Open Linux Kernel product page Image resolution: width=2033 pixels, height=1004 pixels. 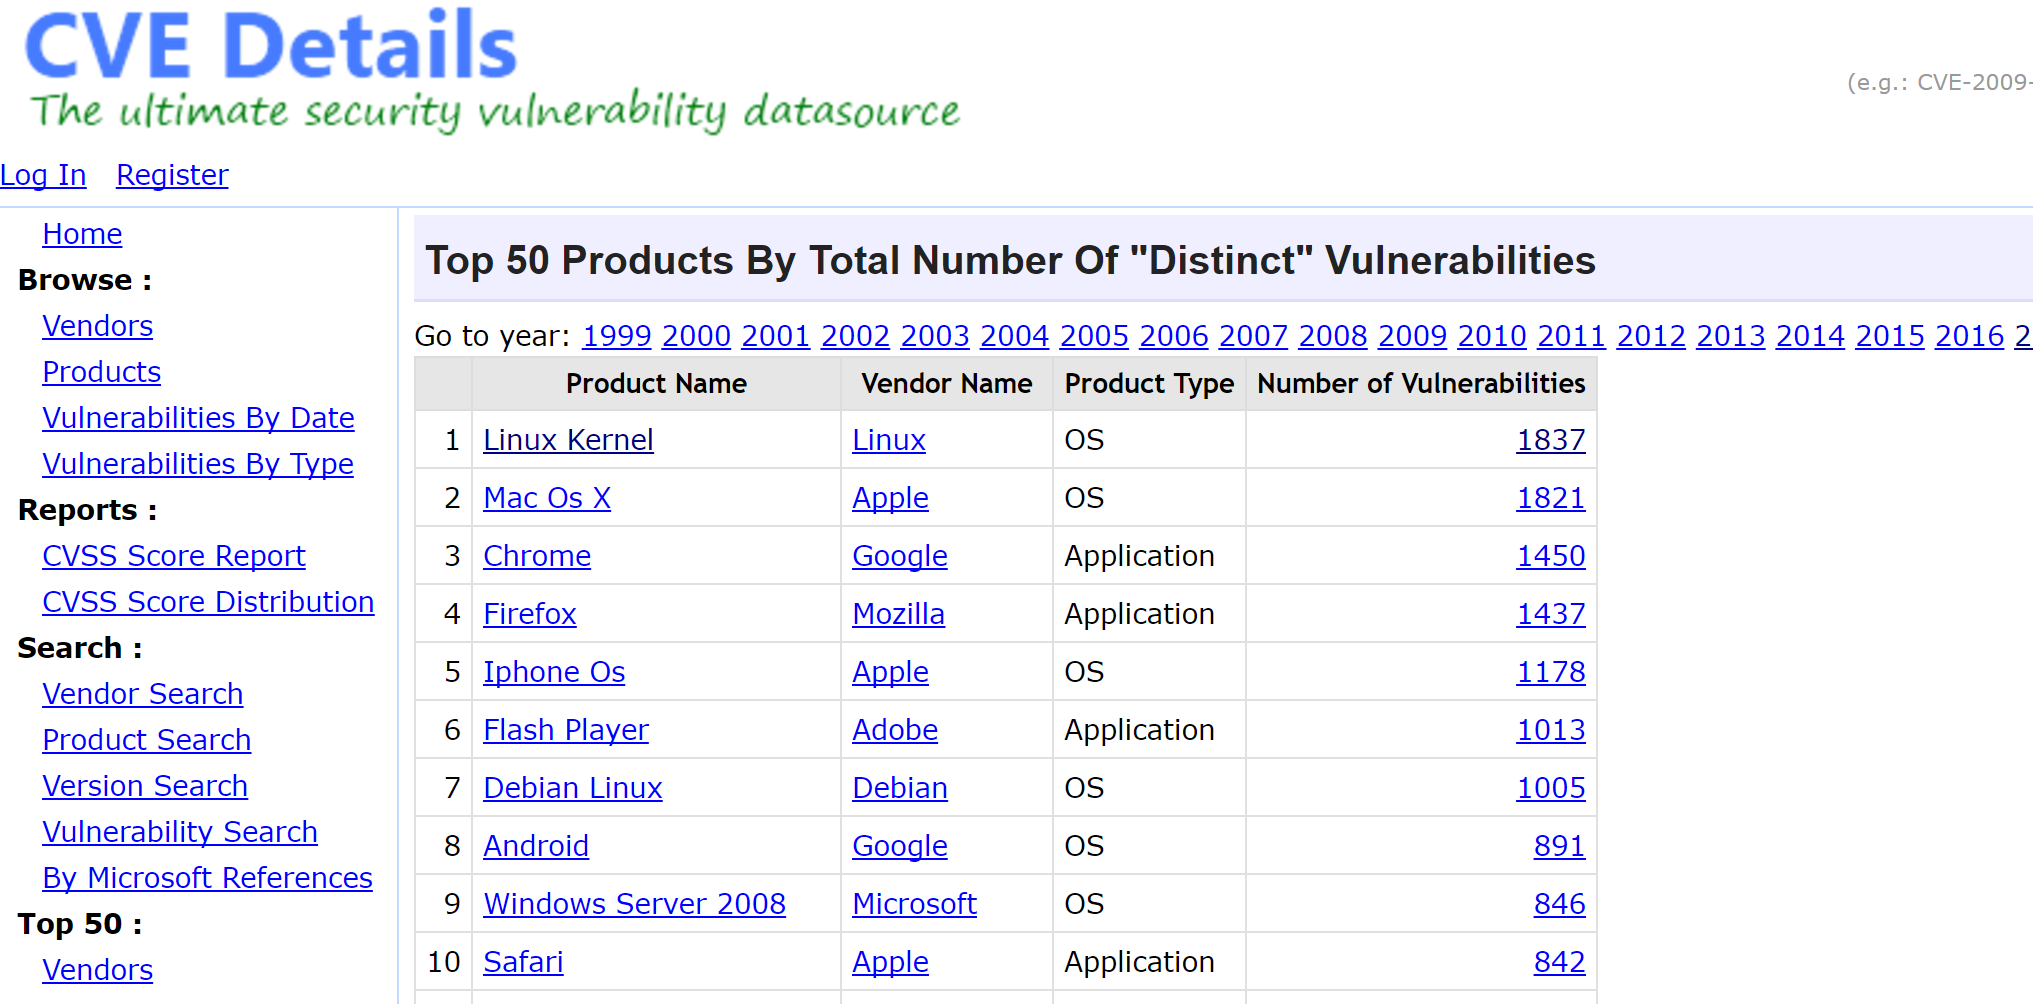(x=568, y=440)
